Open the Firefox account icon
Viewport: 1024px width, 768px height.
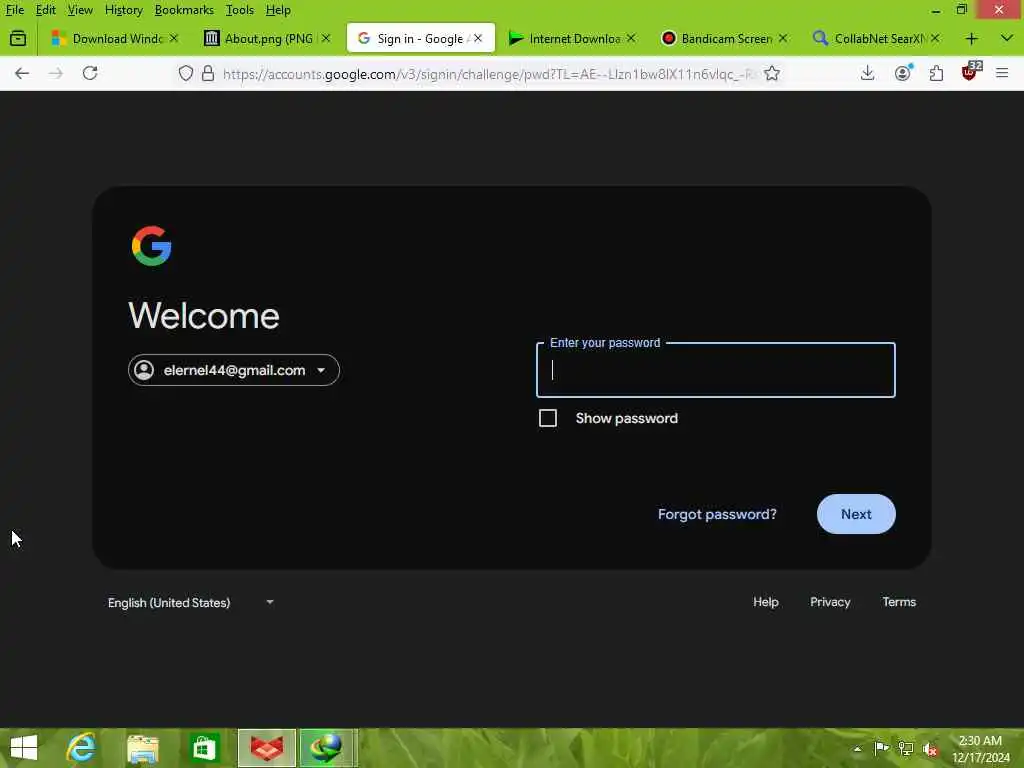903,73
